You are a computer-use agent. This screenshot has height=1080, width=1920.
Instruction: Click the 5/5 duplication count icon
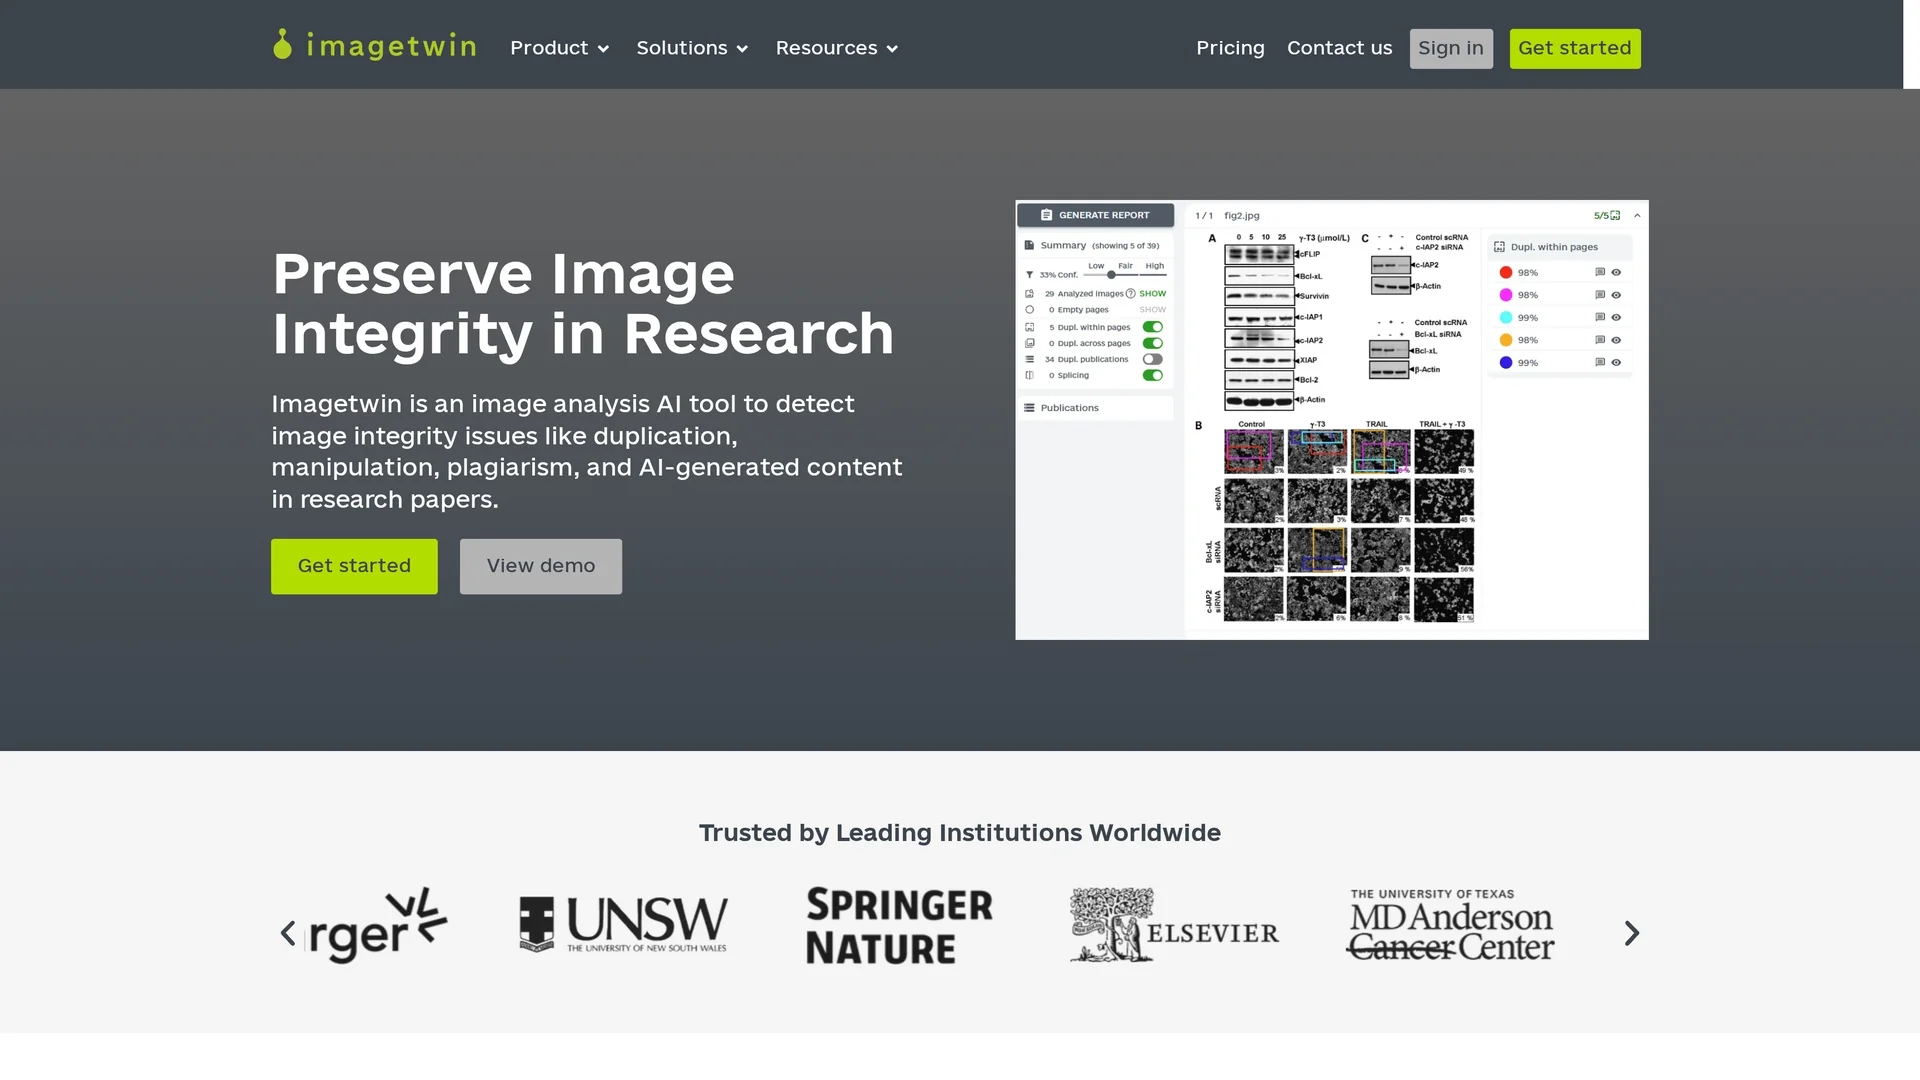(1615, 216)
